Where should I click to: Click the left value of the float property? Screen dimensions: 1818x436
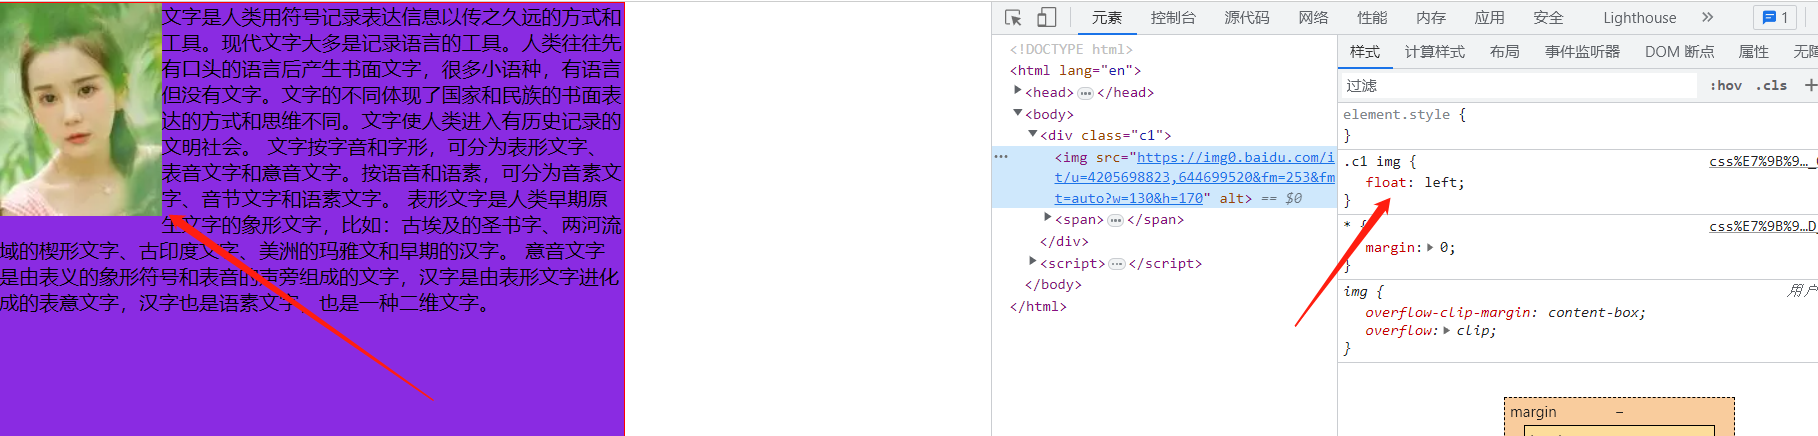click(1440, 182)
